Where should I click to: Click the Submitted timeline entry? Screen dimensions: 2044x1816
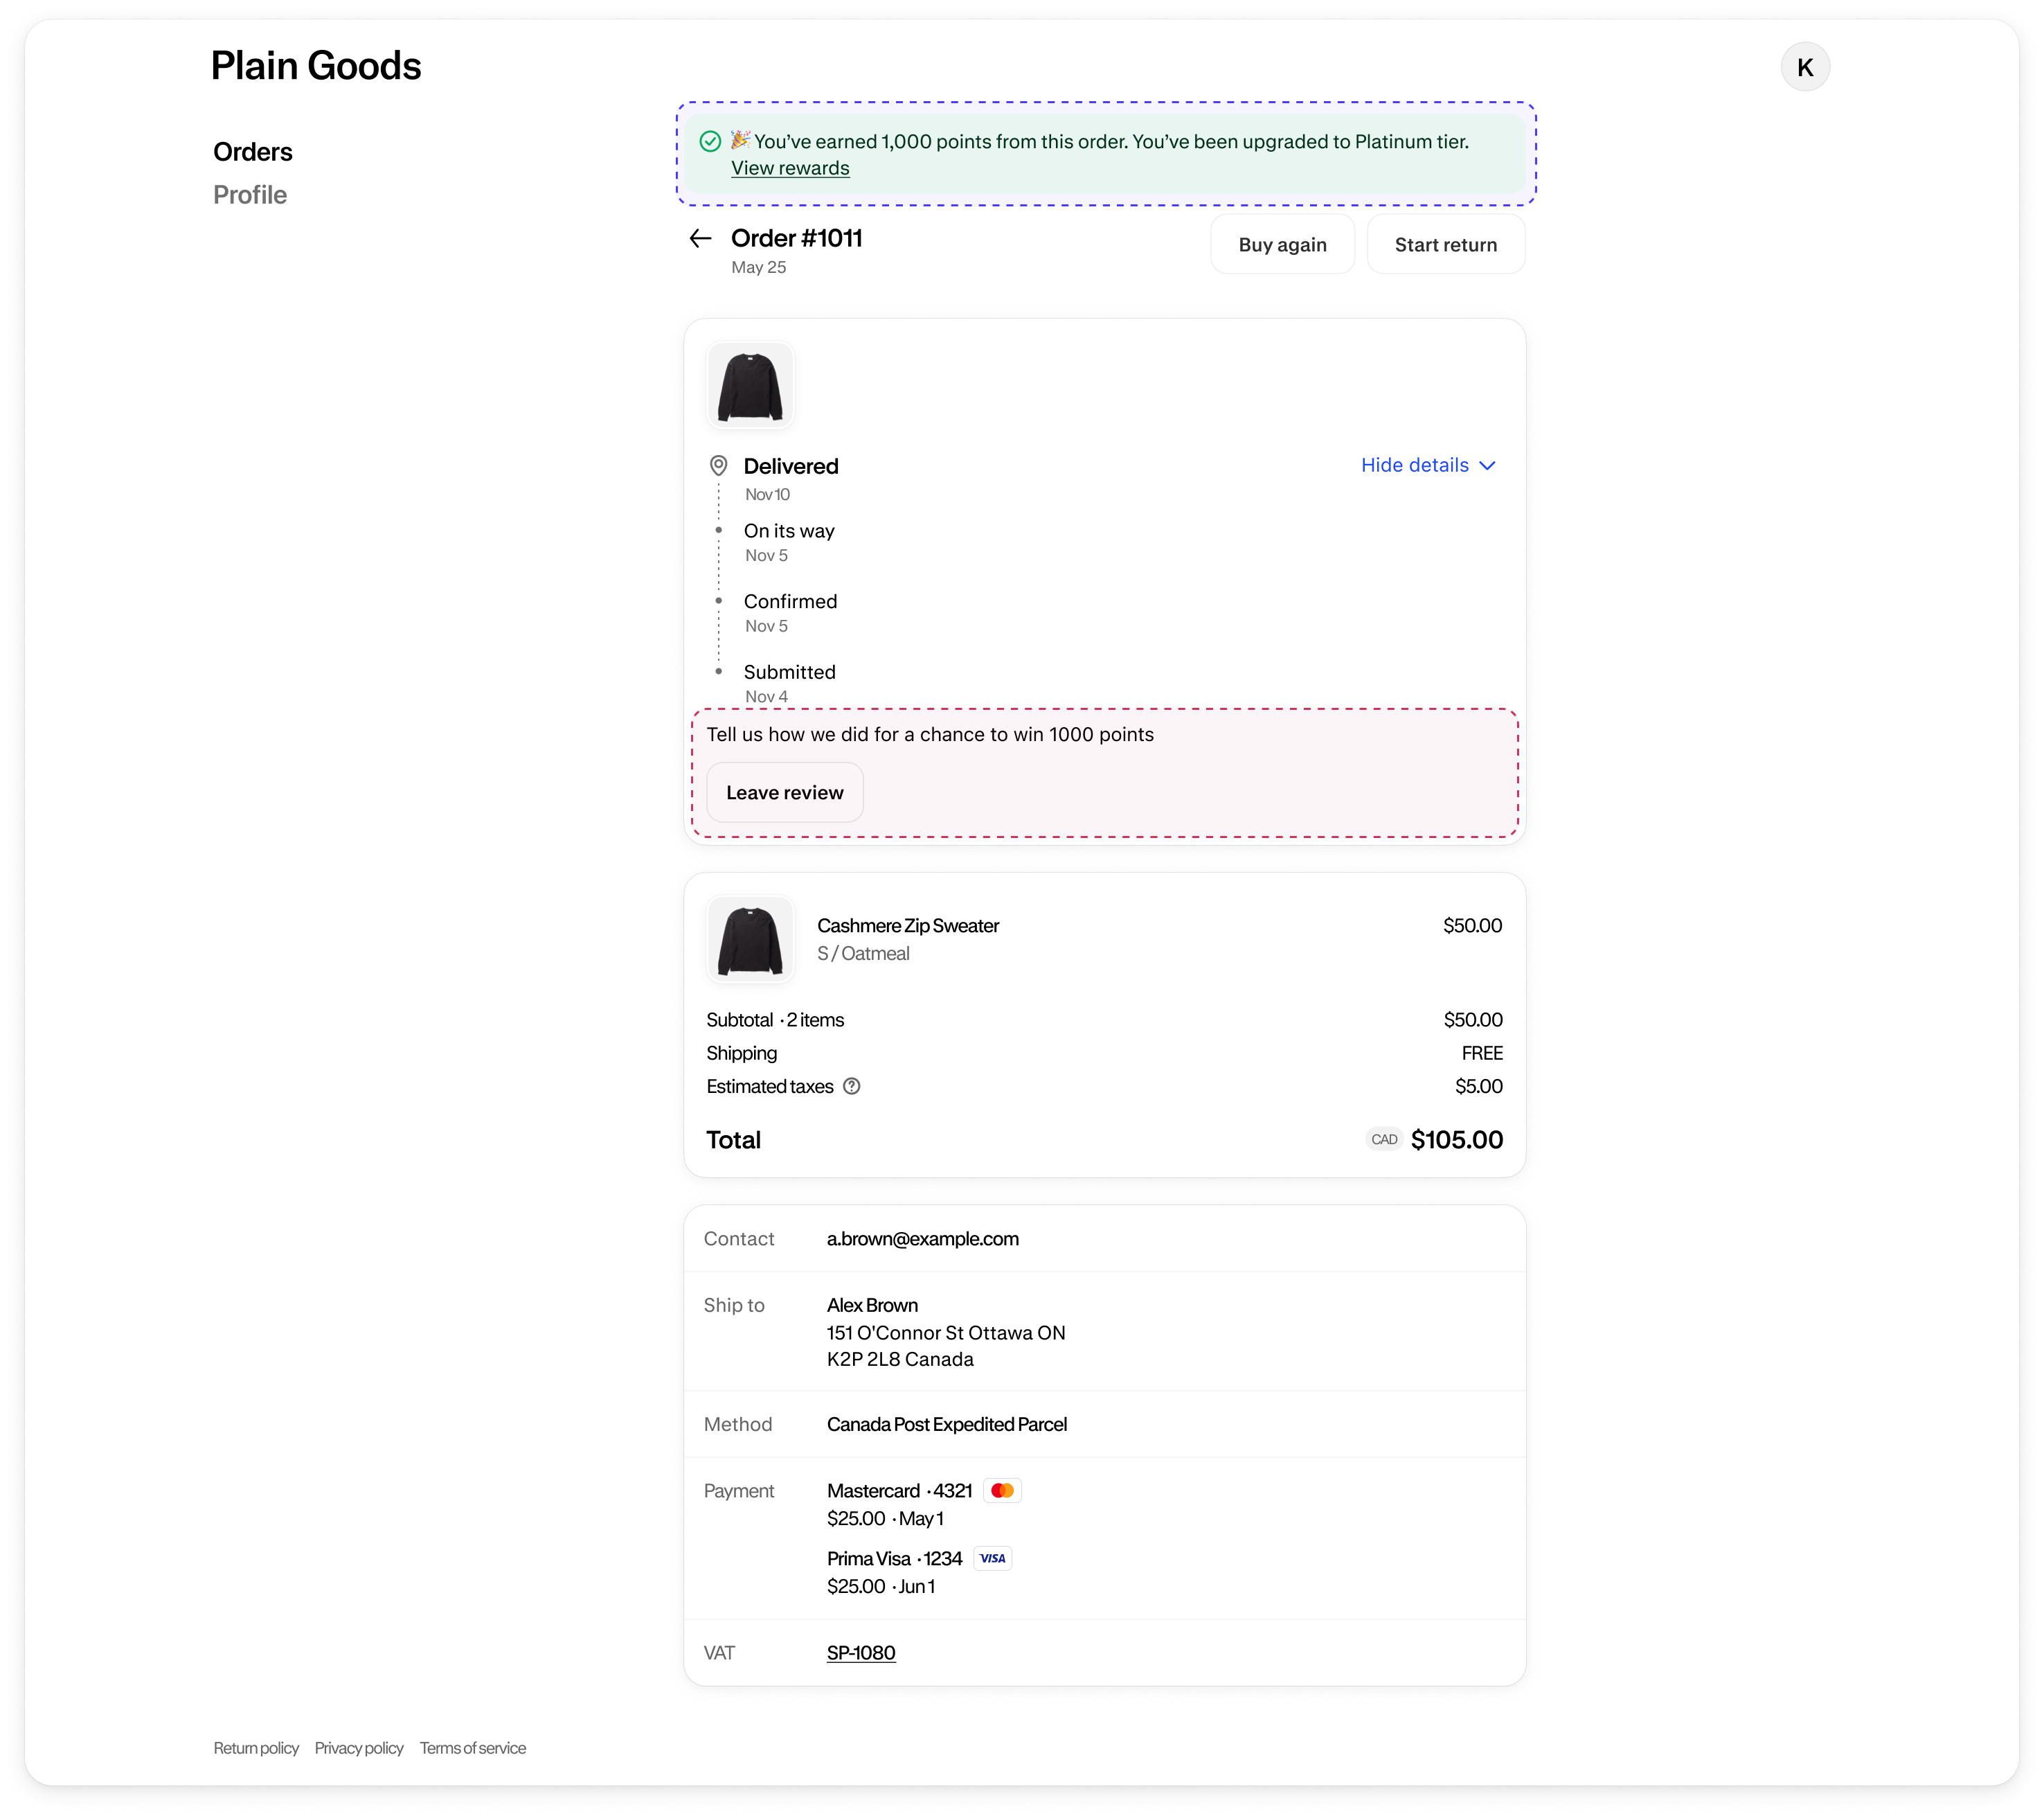click(x=789, y=672)
